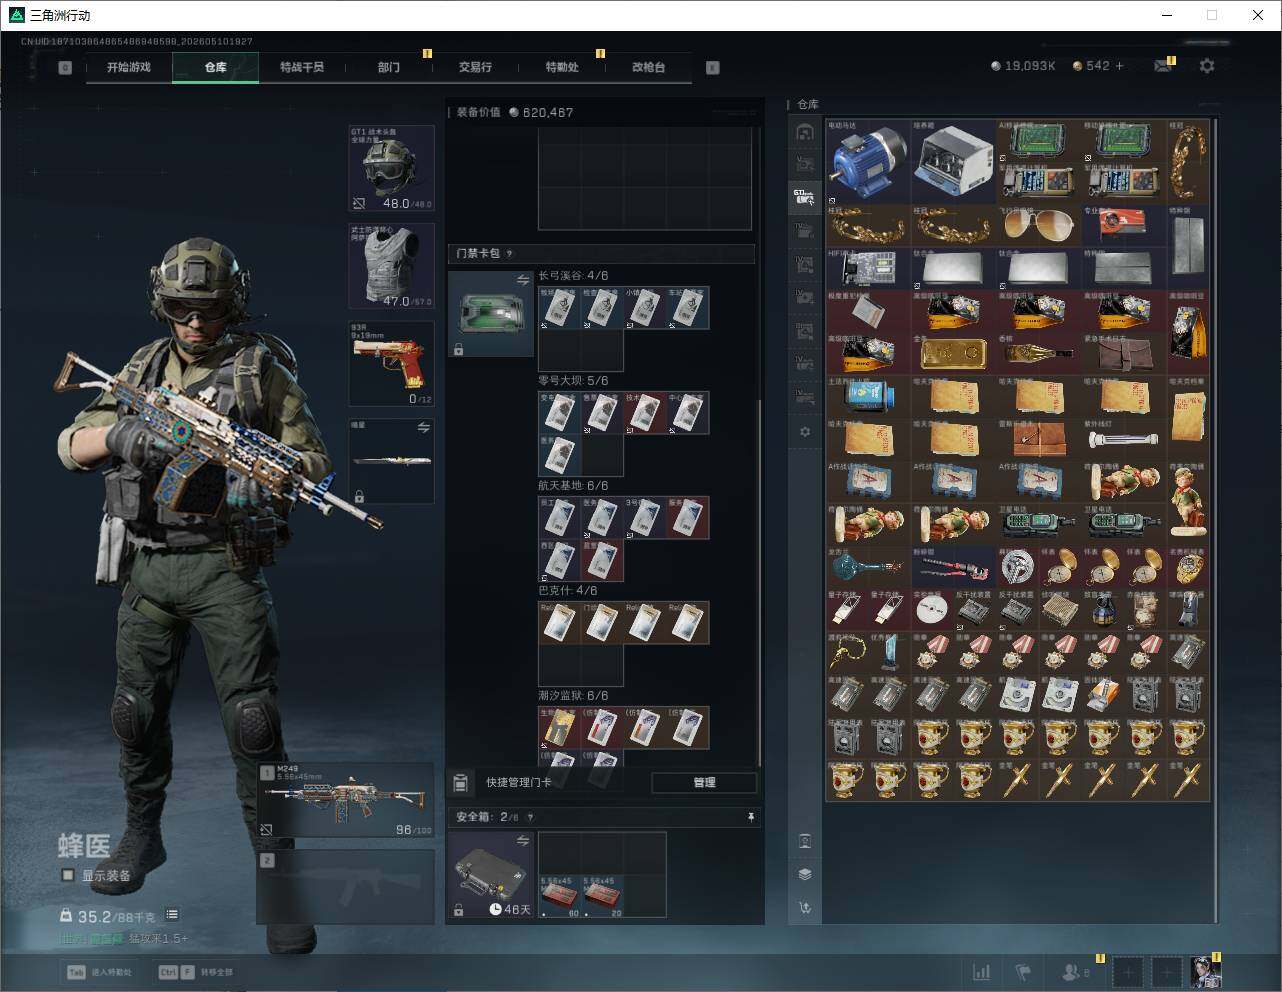Viewport: 1282px width, 992px height.
Task: Switch to the 特战干员 tab
Action: (x=301, y=67)
